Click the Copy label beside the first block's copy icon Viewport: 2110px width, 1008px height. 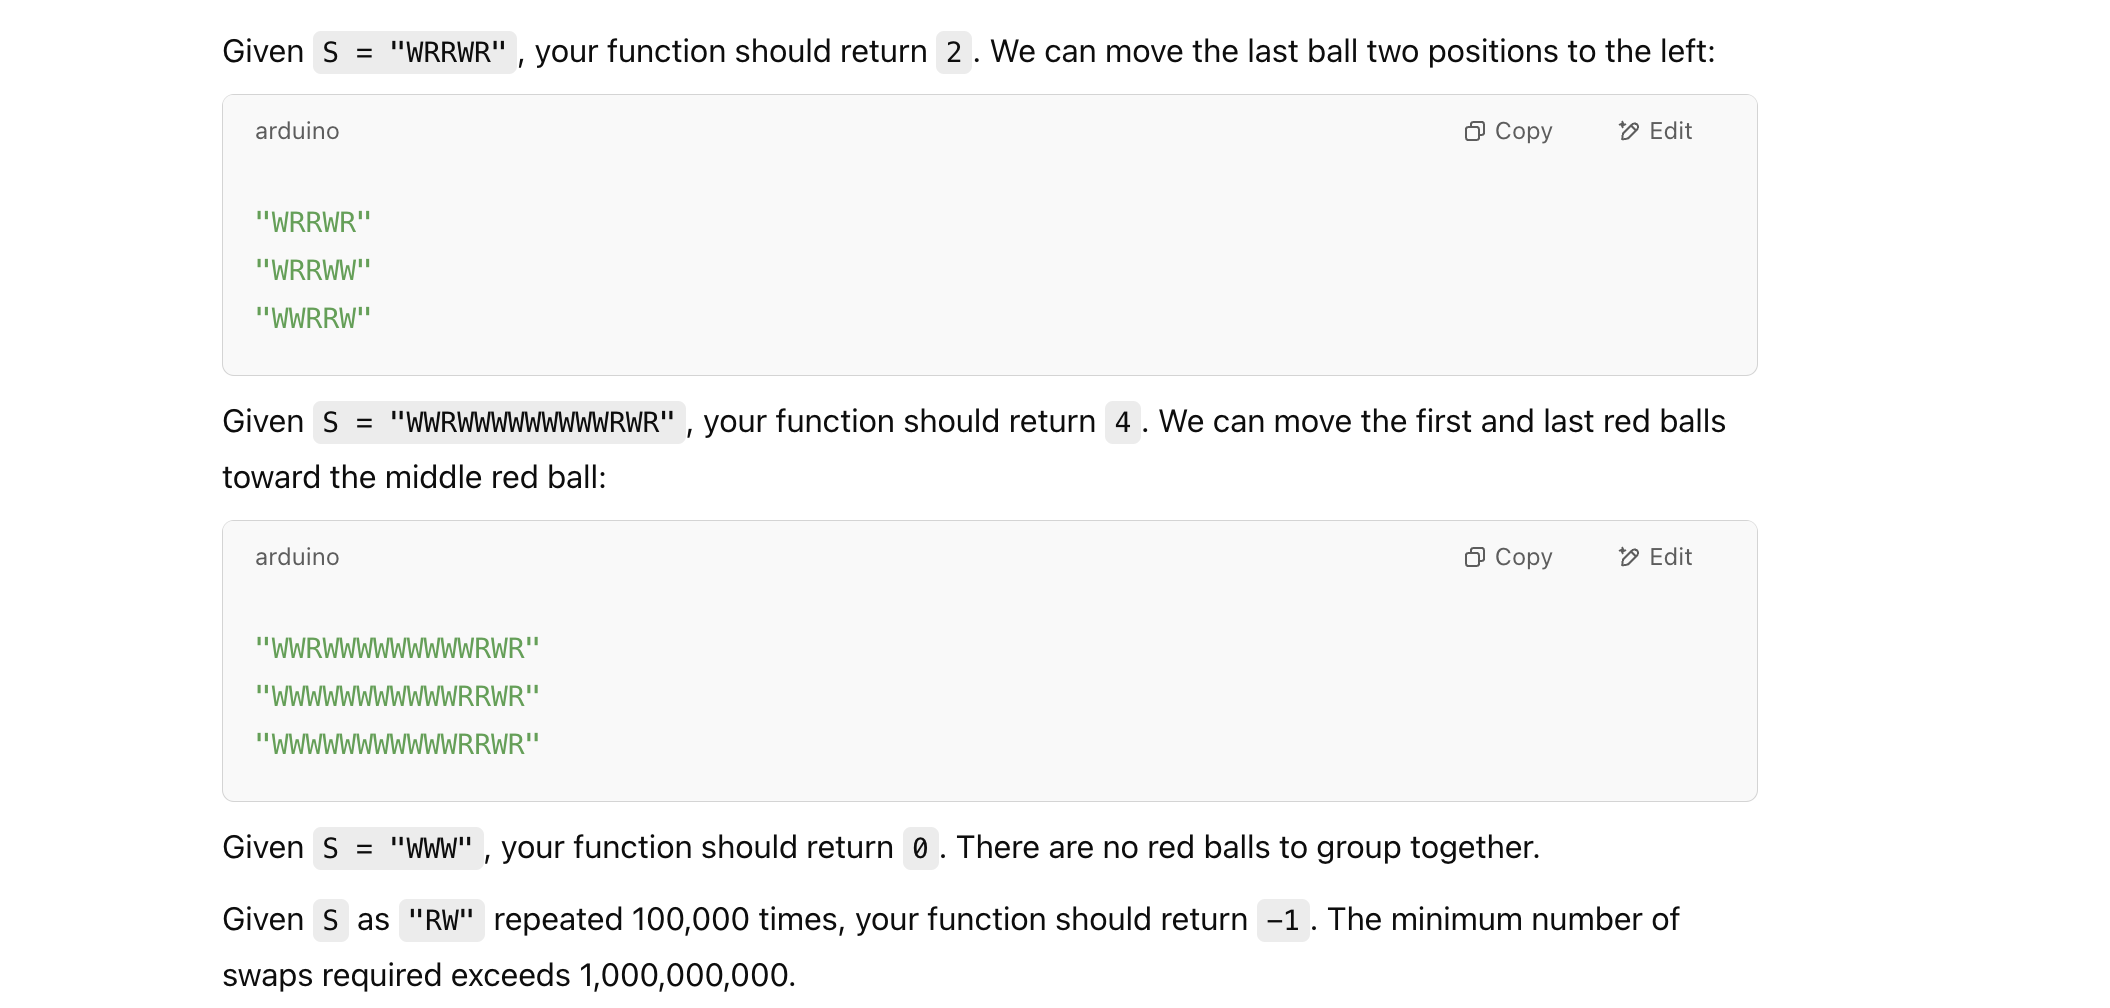[1523, 130]
